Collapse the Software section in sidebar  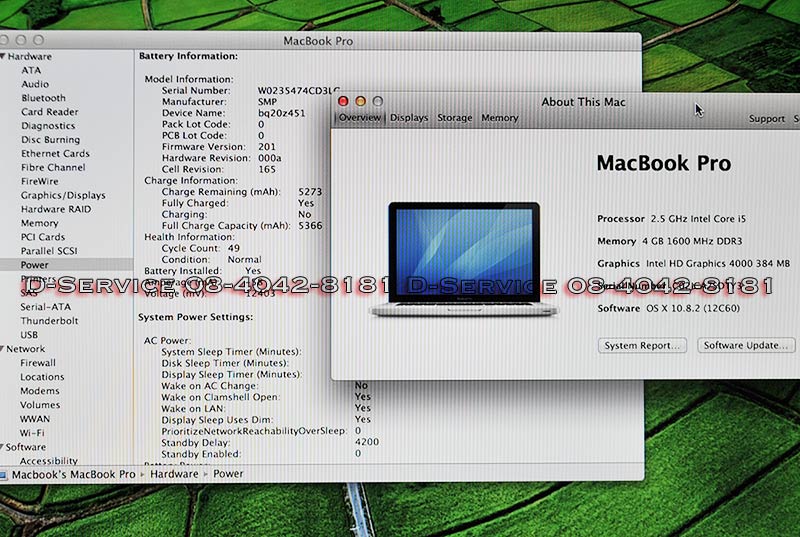click(3, 447)
